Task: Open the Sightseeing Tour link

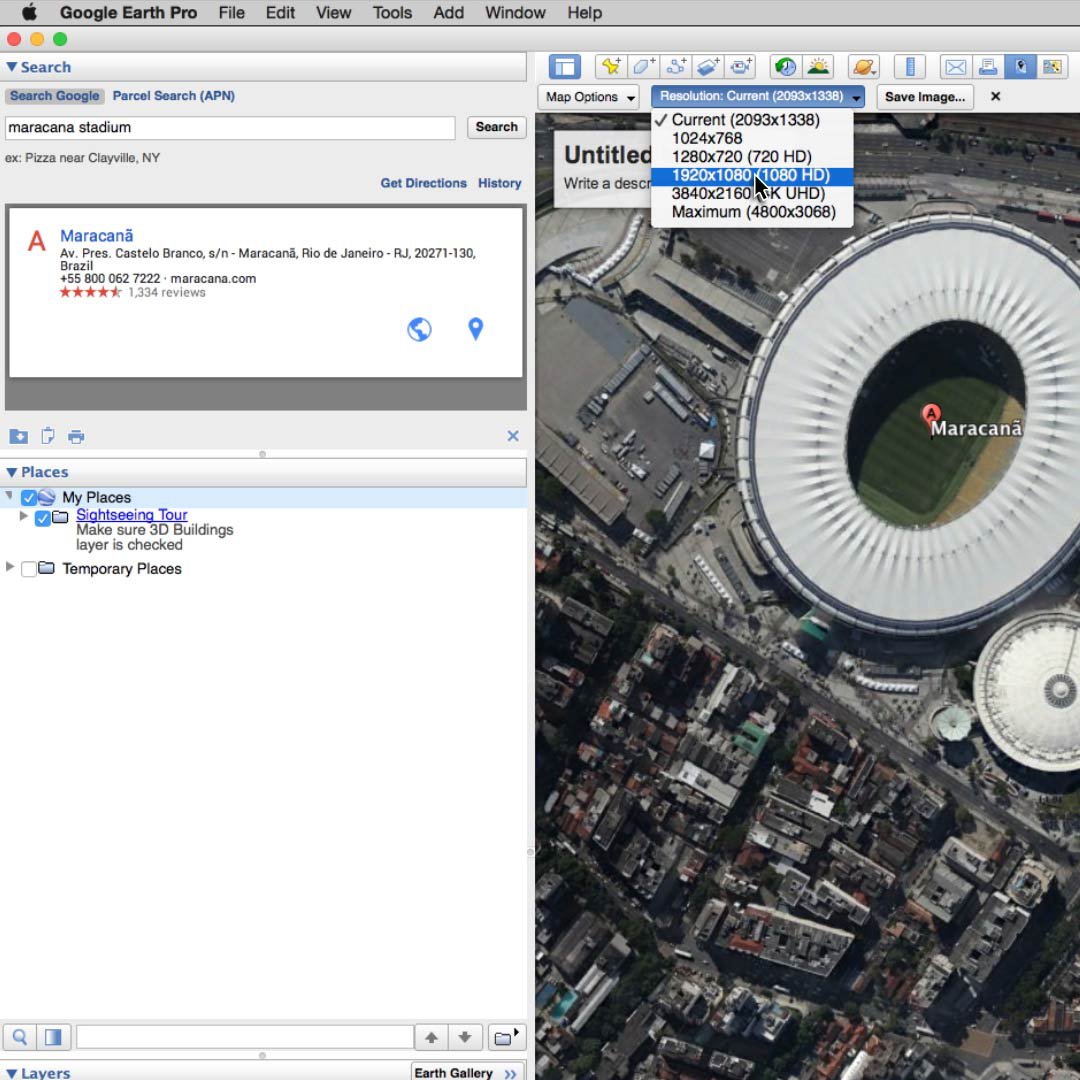Action: 132,515
